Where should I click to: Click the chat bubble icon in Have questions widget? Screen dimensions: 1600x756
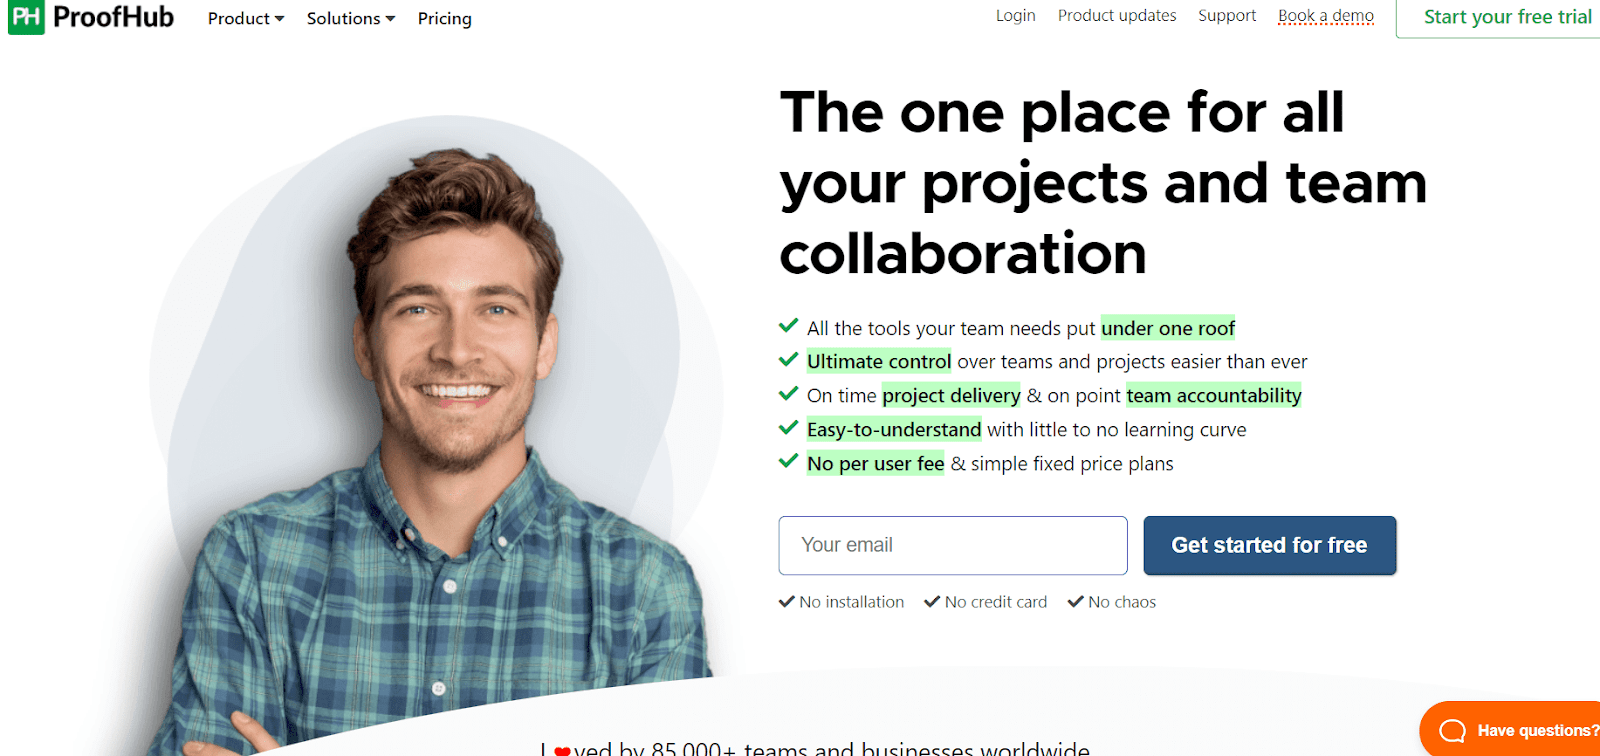click(x=1452, y=731)
